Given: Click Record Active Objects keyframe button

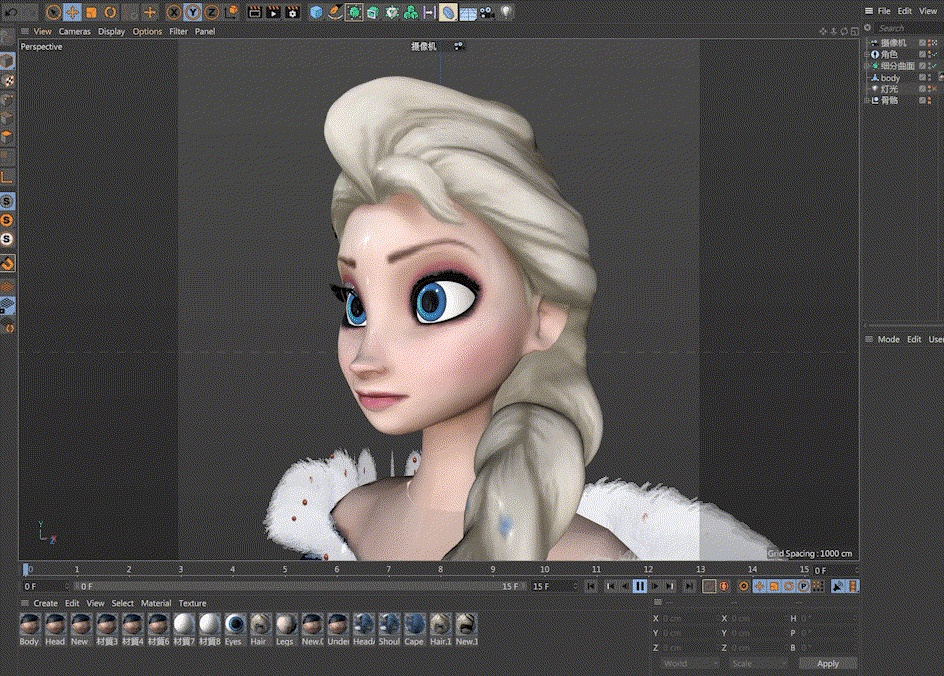Looking at the screenshot, I should click(x=709, y=586).
